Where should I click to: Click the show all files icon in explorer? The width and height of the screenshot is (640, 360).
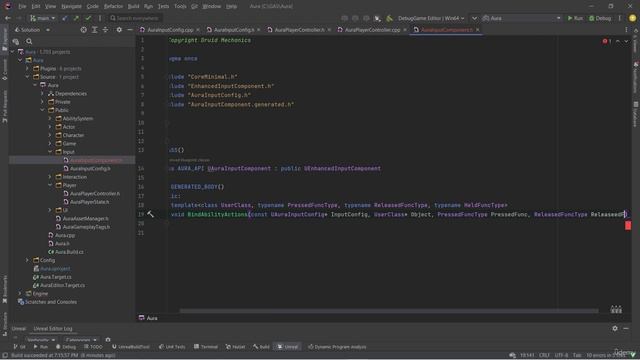point(16,41)
